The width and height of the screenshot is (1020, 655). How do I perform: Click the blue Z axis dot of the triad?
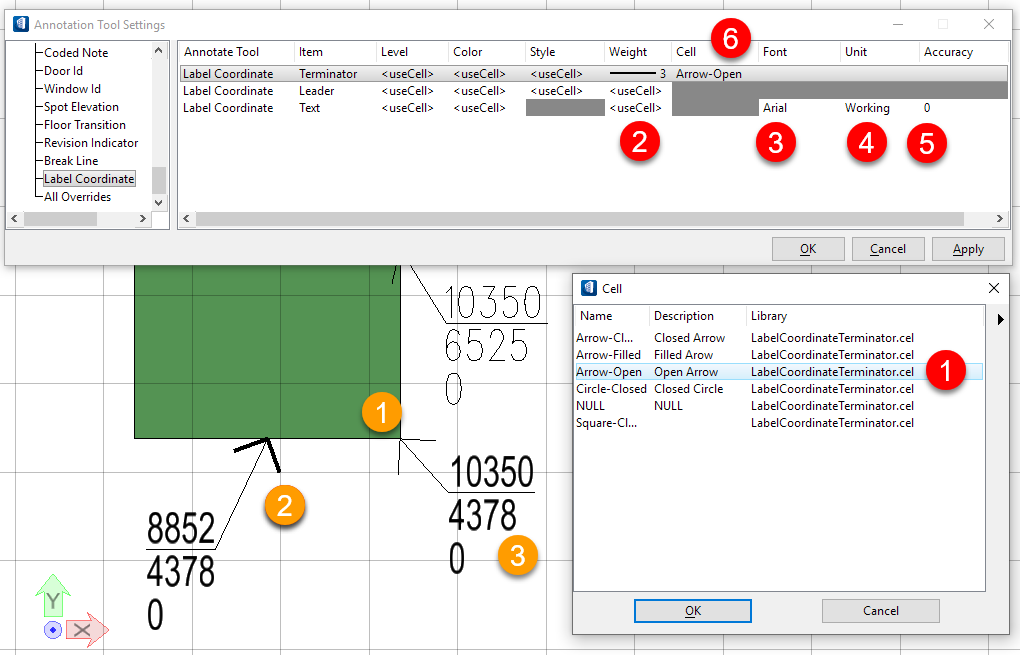coord(53,630)
